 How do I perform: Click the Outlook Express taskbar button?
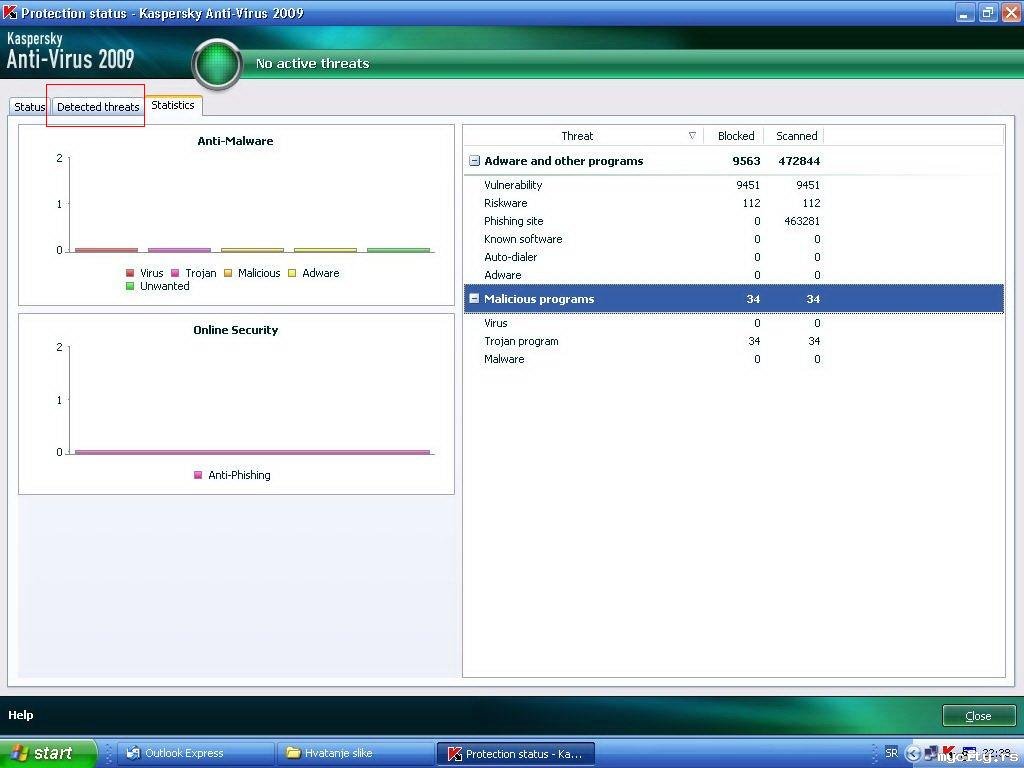[183, 753]
